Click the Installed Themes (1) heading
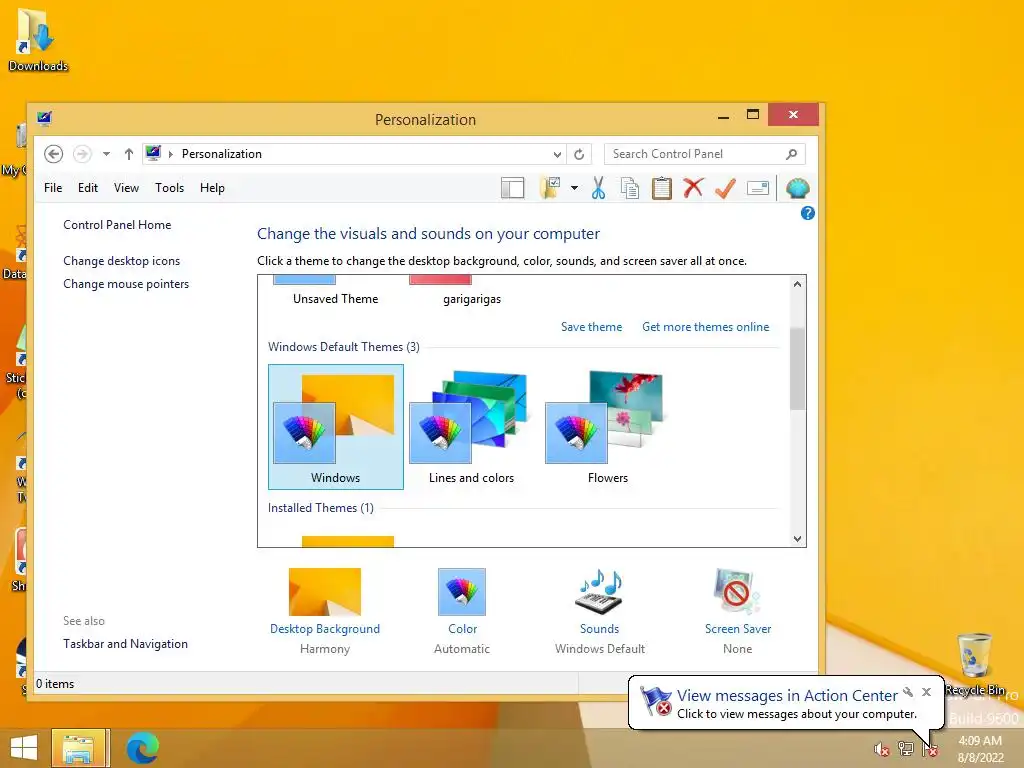1024x768 pixels. 321,508
